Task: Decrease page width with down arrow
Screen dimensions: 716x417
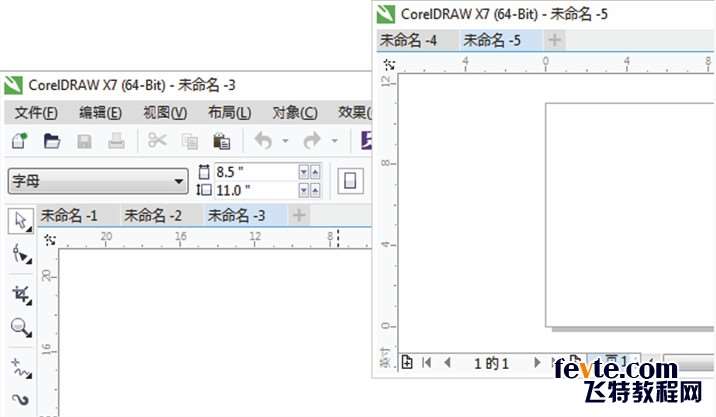Action: point(304,172)
